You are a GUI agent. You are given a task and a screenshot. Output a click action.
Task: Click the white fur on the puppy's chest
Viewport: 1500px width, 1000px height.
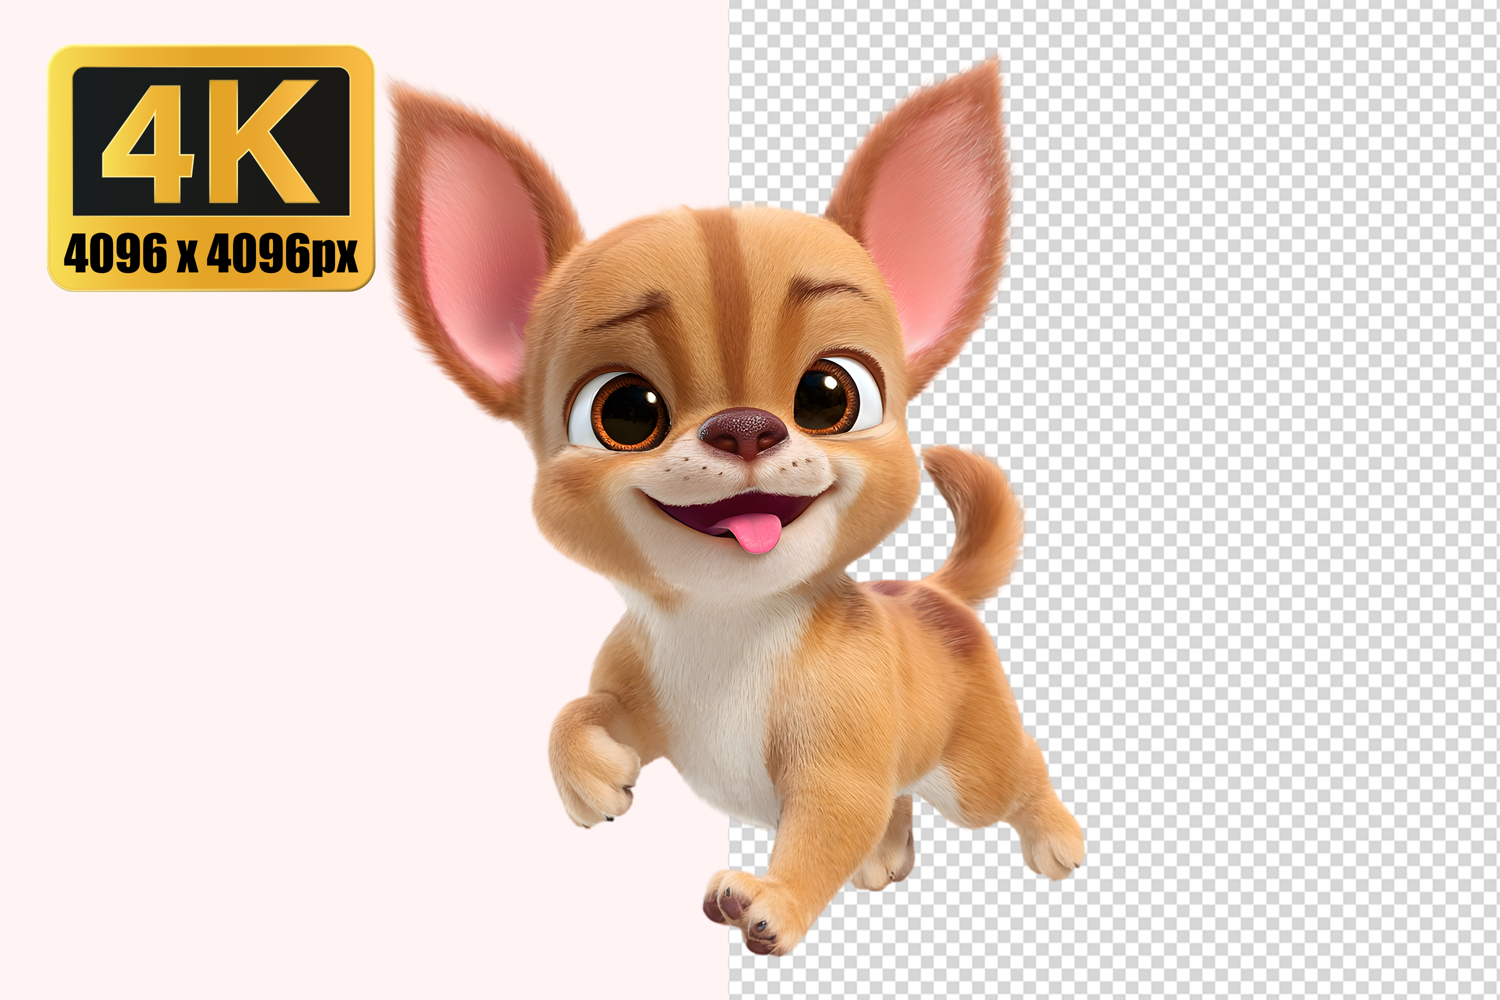715,680
